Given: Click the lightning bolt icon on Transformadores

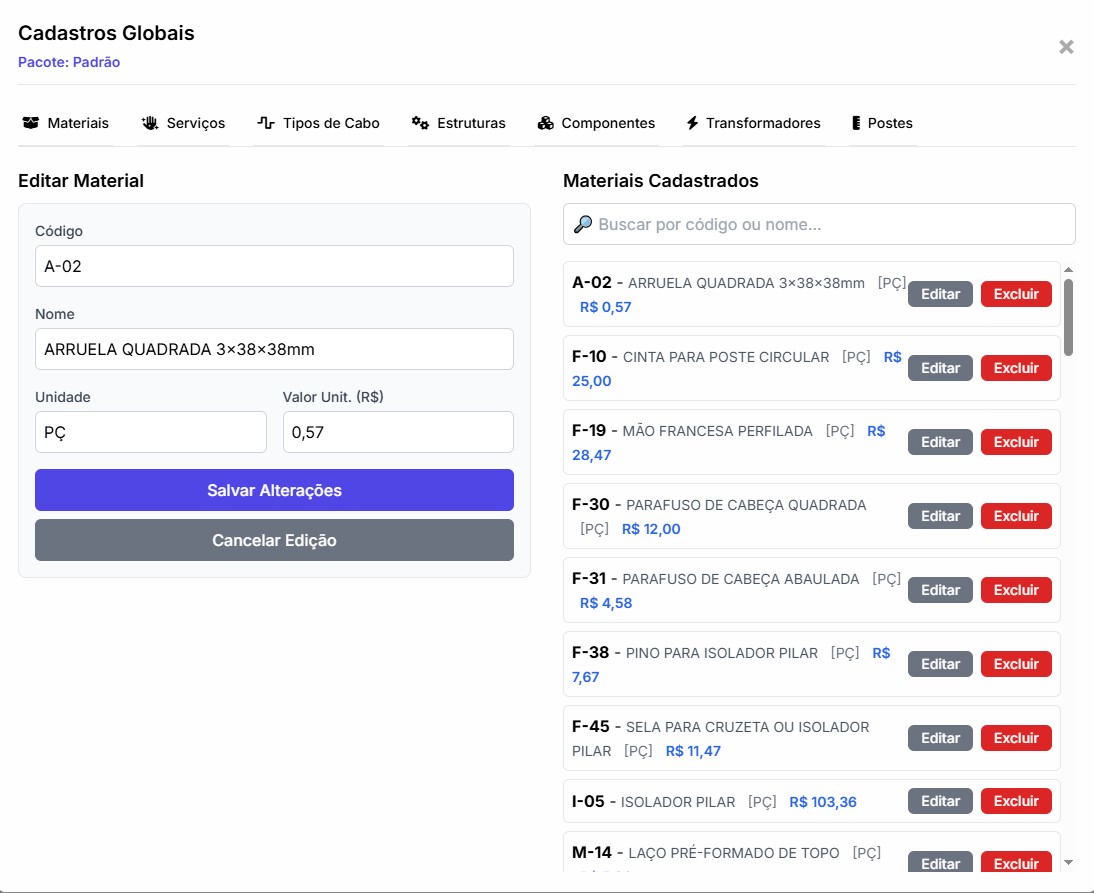Looking at the screenshot, I should tap(692, 122).
